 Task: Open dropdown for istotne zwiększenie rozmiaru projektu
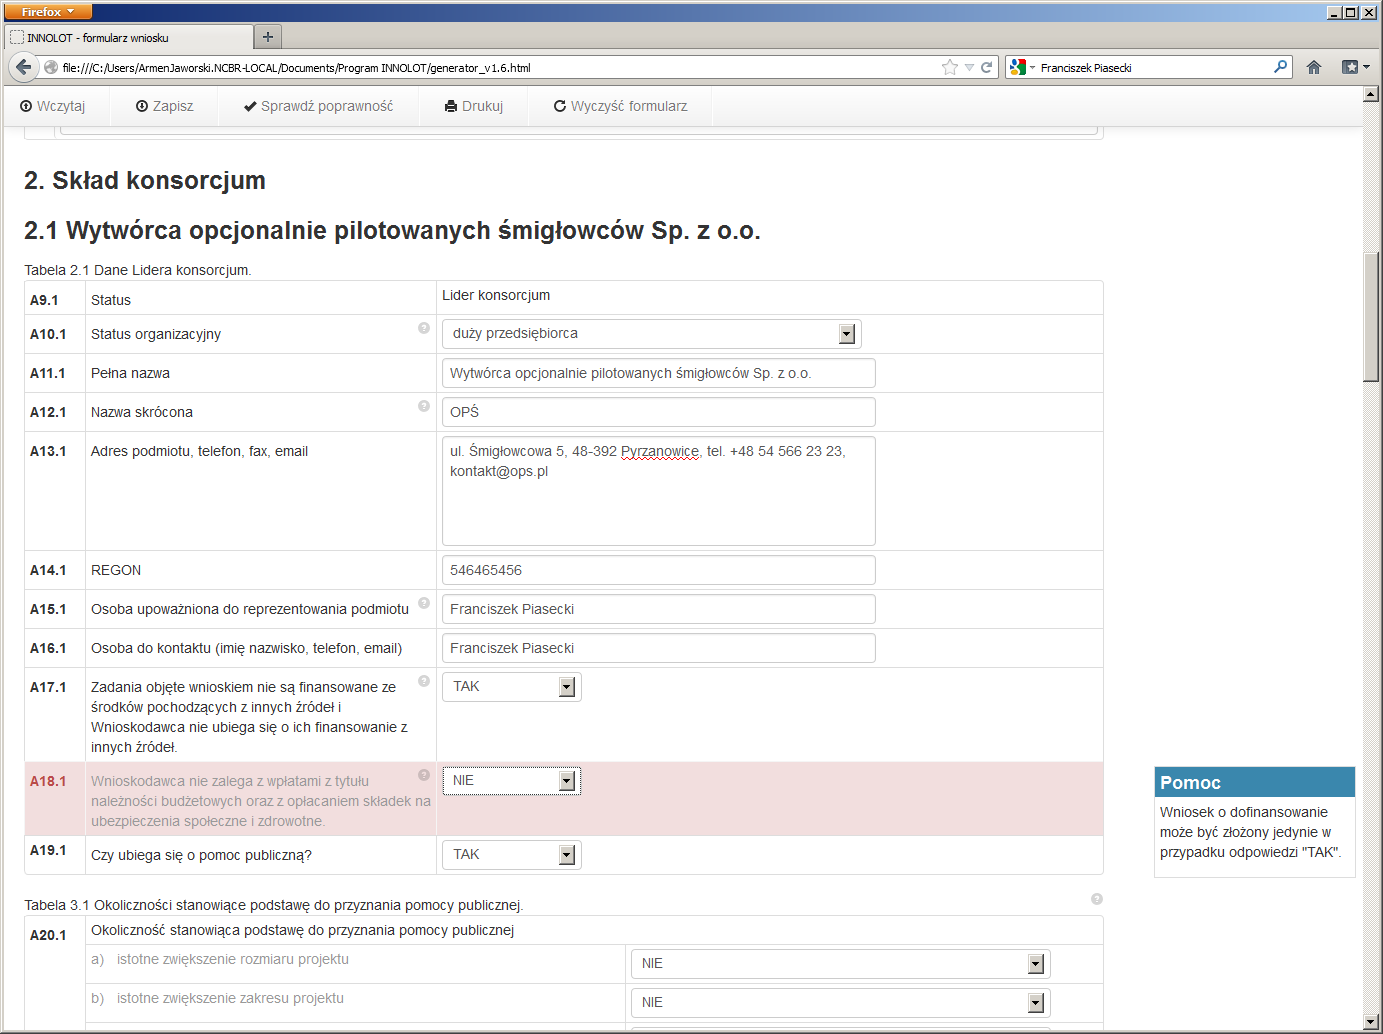click(x=840, y=964)
